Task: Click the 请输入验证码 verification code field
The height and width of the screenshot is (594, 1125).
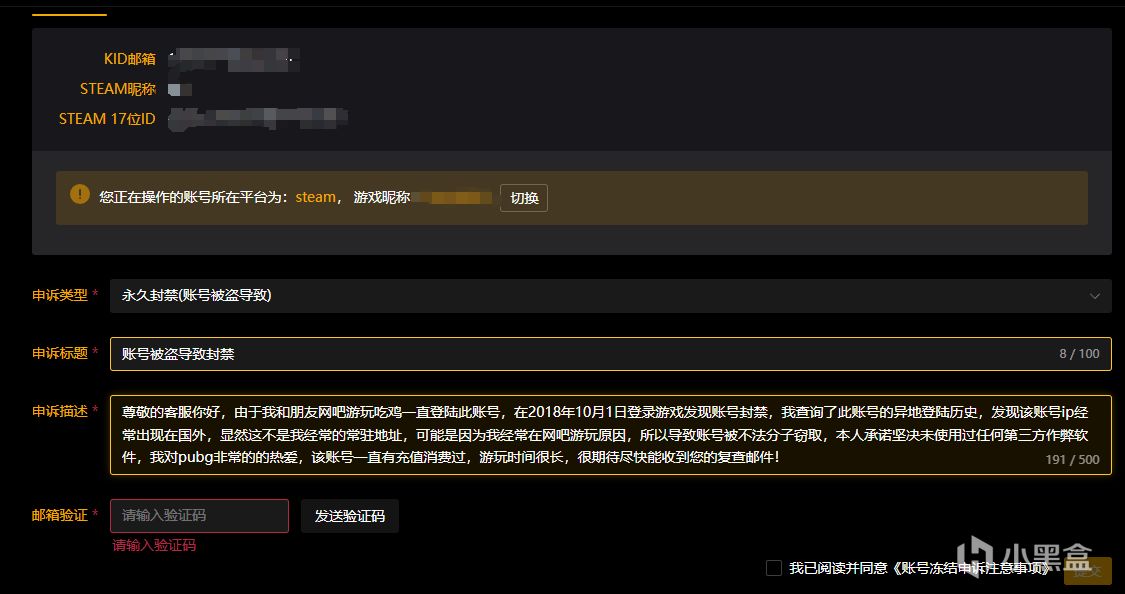Action: point(199,515)
